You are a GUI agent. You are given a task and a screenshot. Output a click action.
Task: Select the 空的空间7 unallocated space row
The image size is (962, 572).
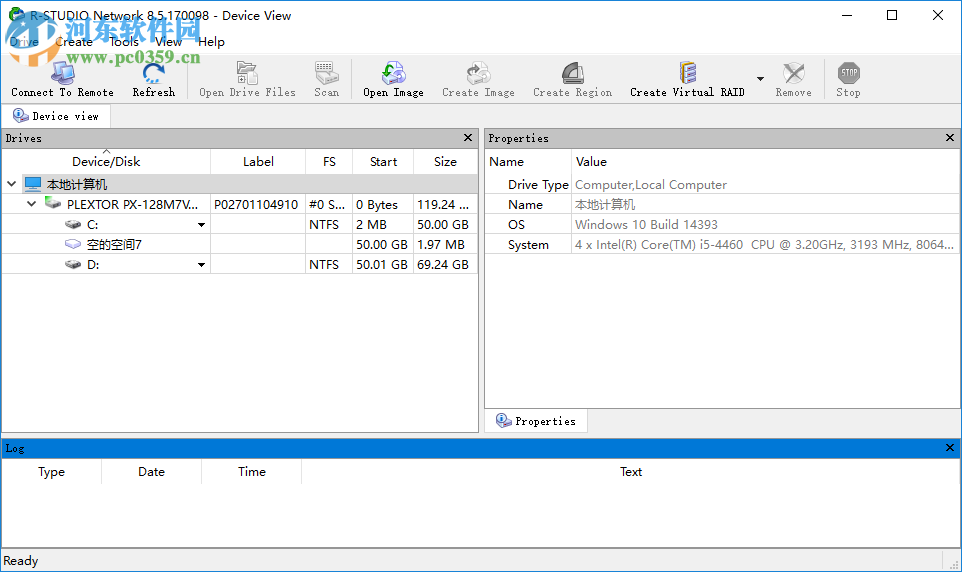(114, 245)
